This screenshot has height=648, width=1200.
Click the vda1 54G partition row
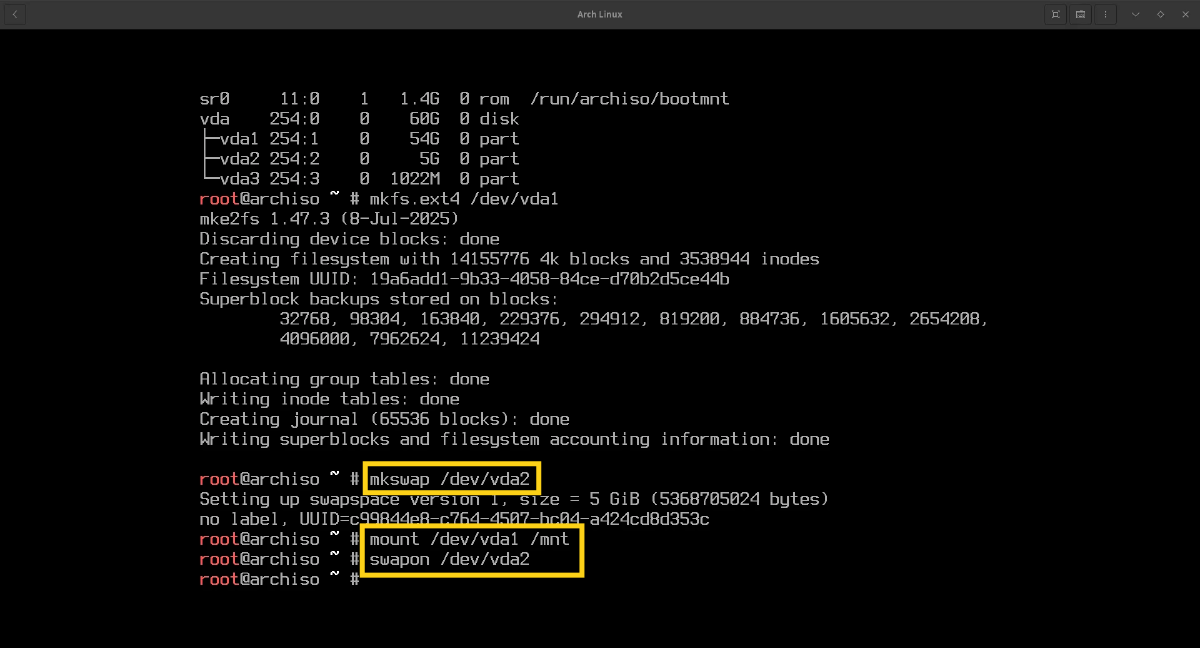pyautogui.click(x=360, y=139)
